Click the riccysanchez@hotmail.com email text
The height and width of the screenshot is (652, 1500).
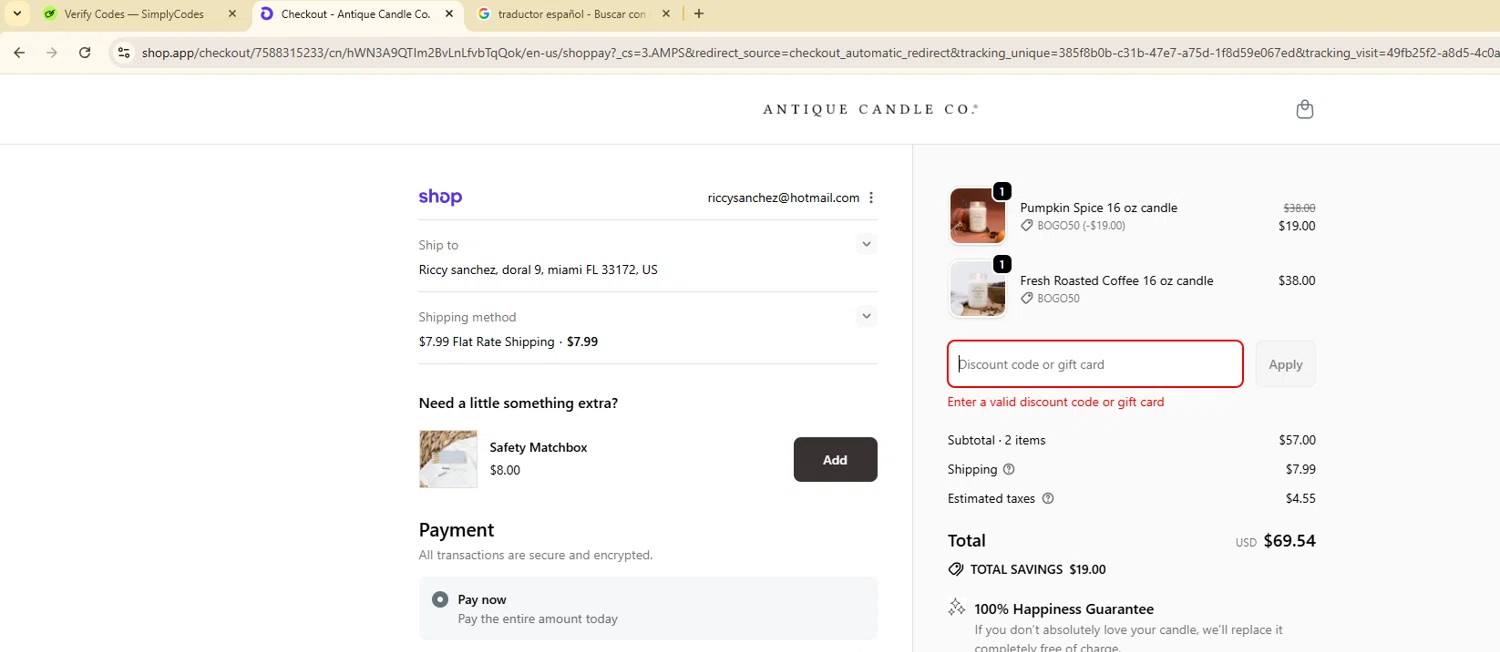click(x=783, y=198)
